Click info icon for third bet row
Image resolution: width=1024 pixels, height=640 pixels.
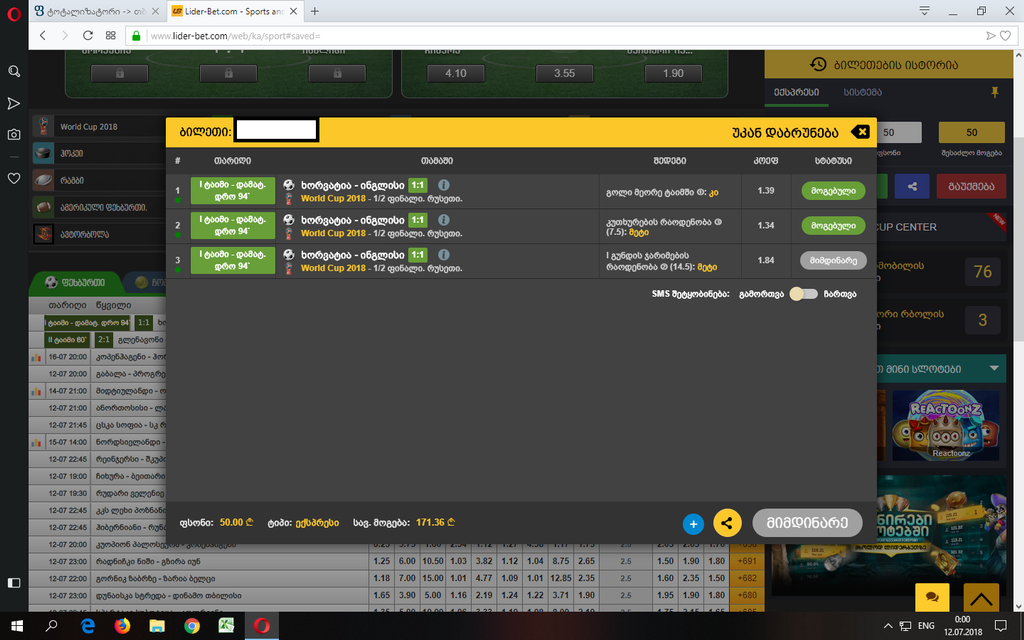coord(443,255)
